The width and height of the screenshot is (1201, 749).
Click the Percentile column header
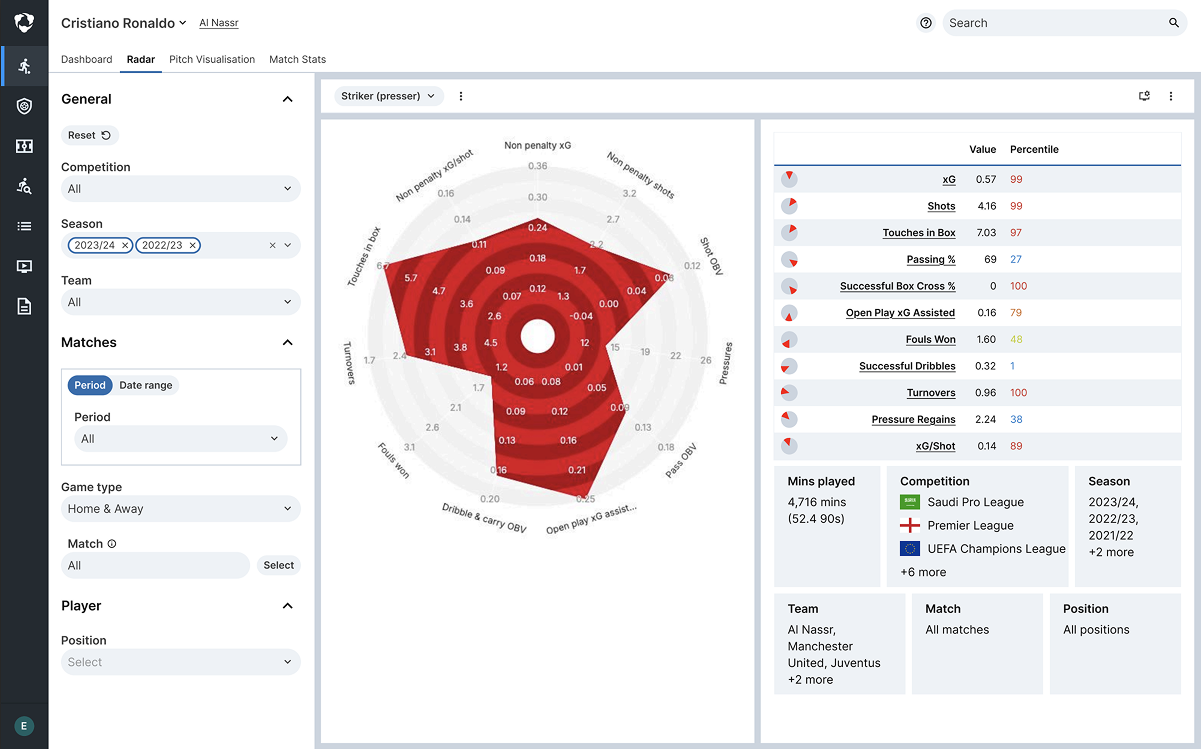[x=1034, y=149]
